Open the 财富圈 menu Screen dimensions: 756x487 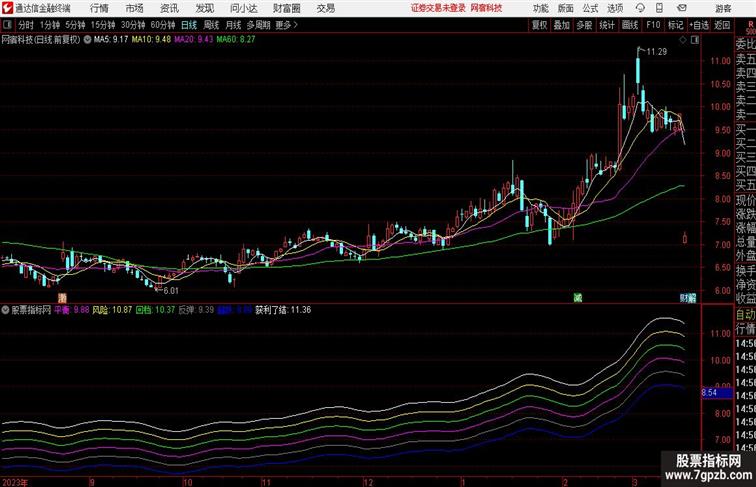tap(286, 8)
